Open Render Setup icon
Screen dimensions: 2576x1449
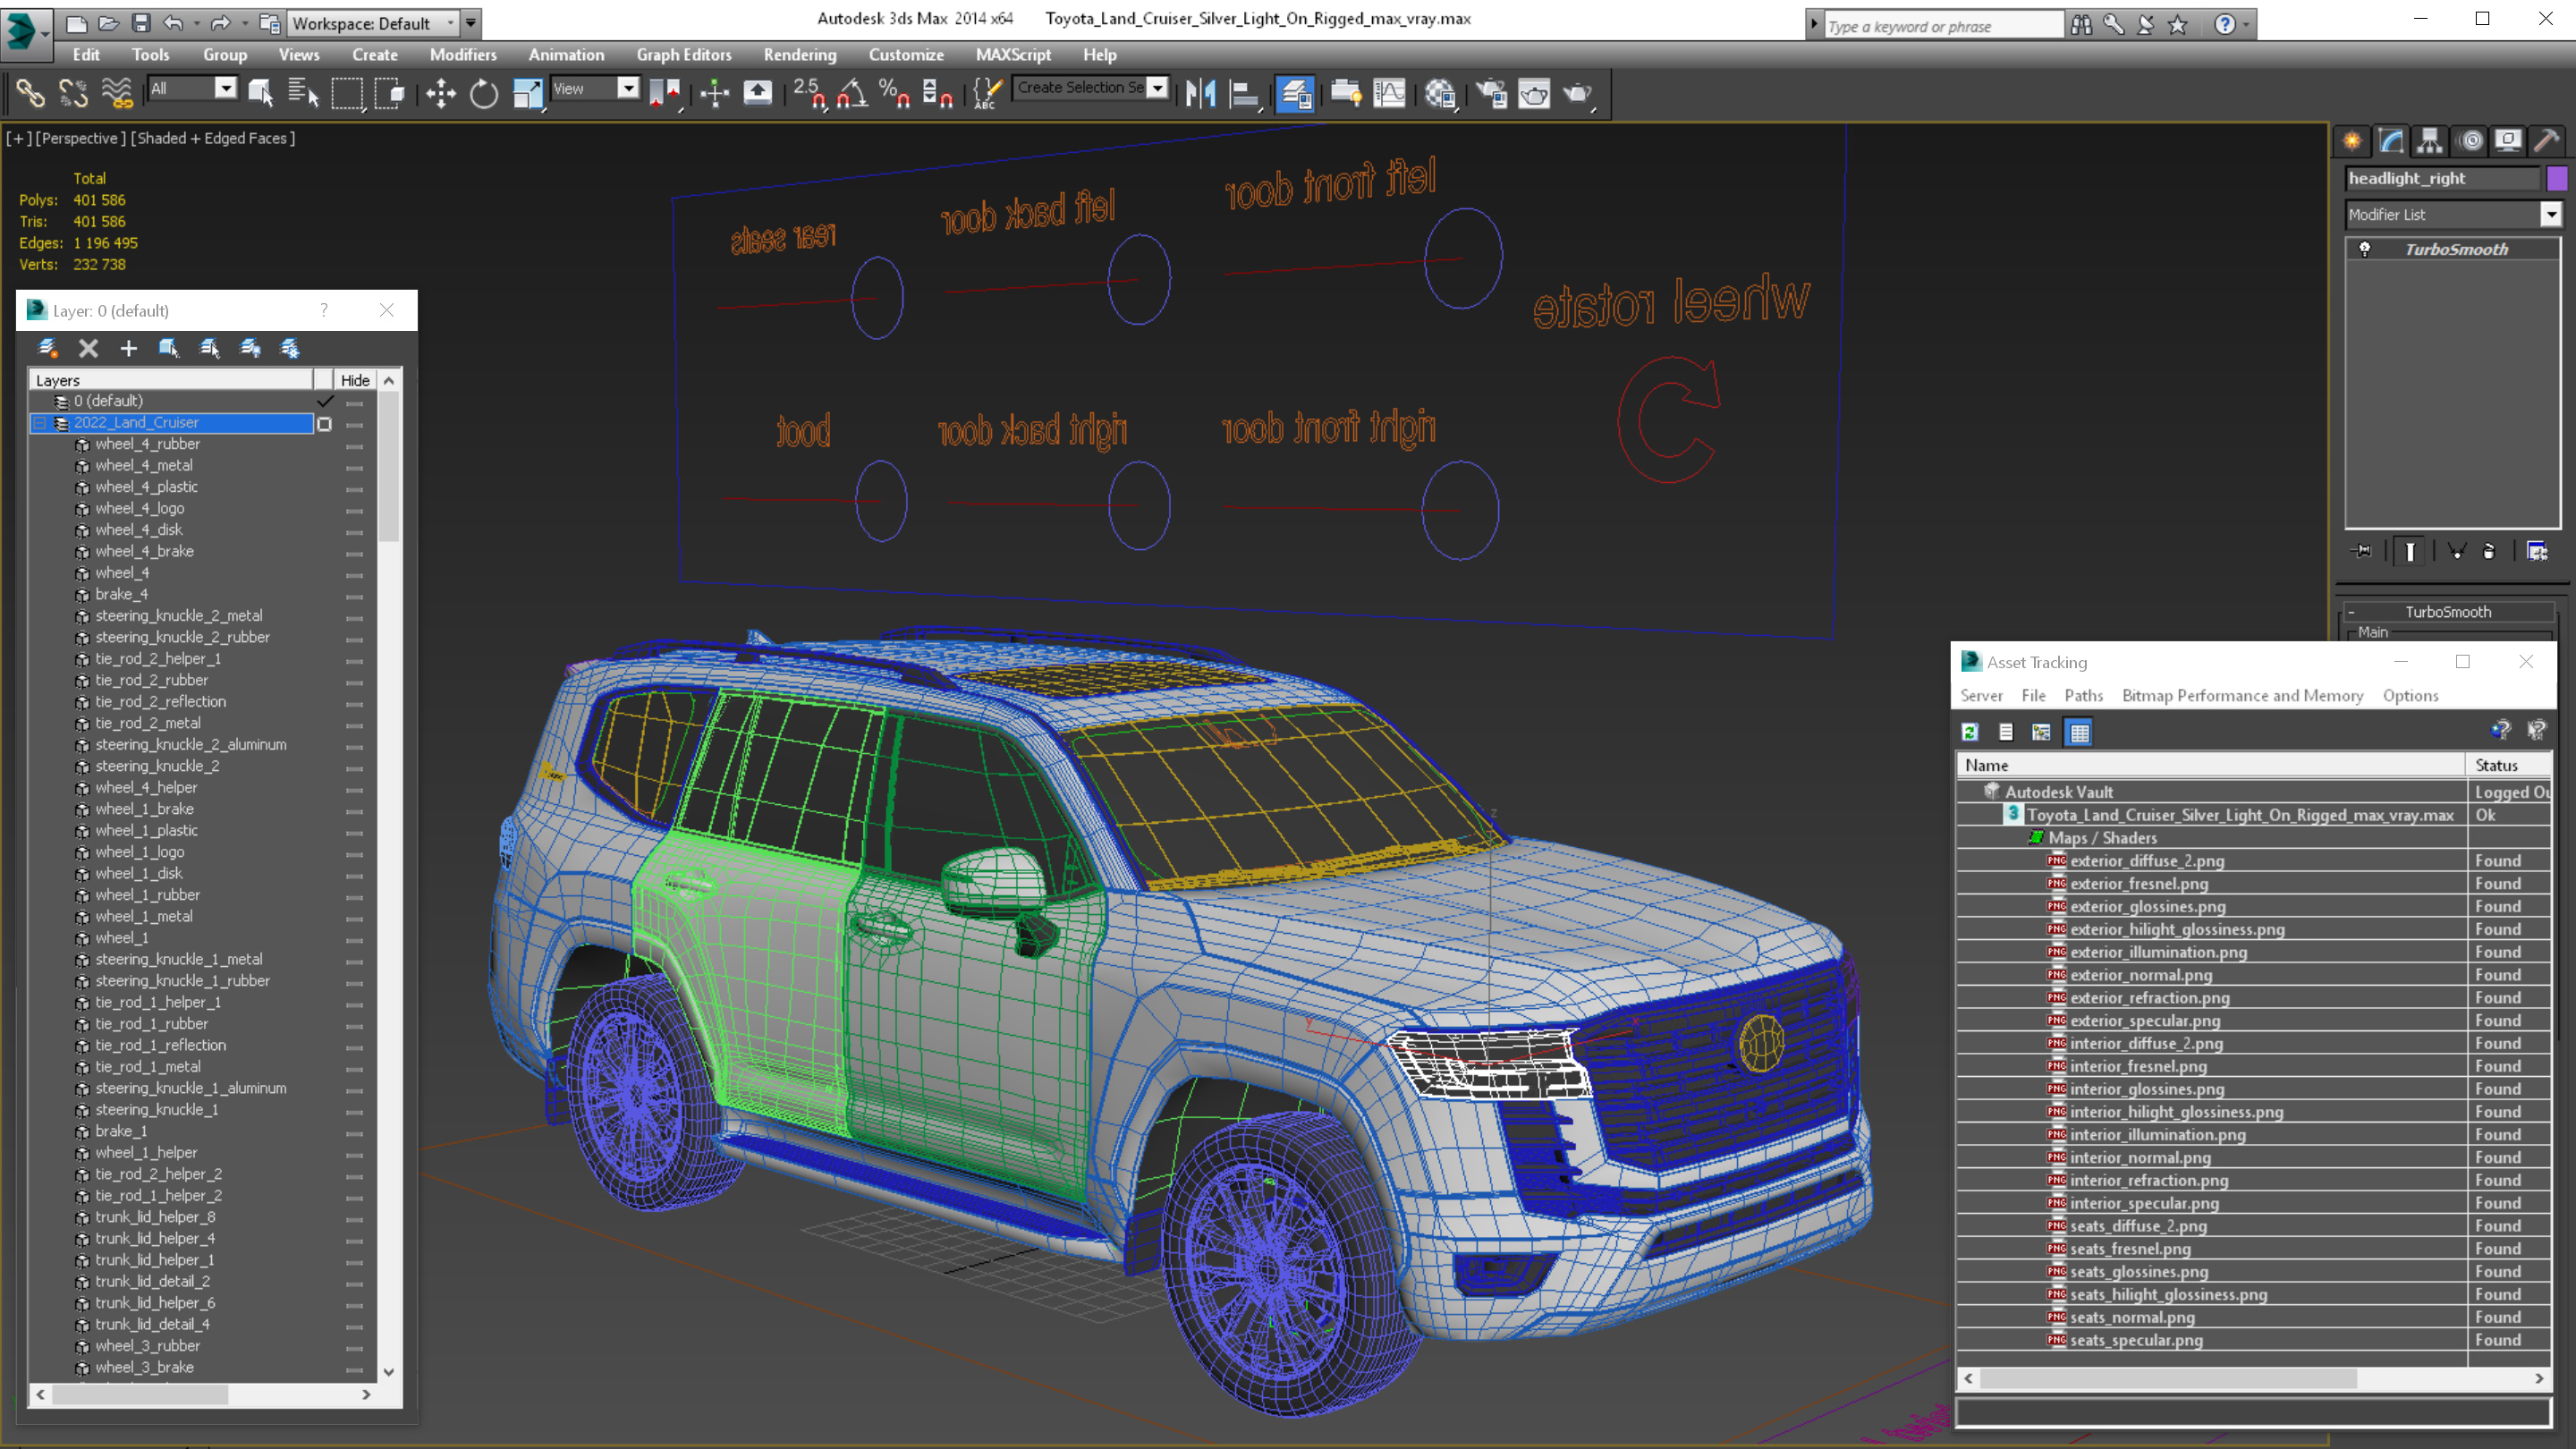1491,94
